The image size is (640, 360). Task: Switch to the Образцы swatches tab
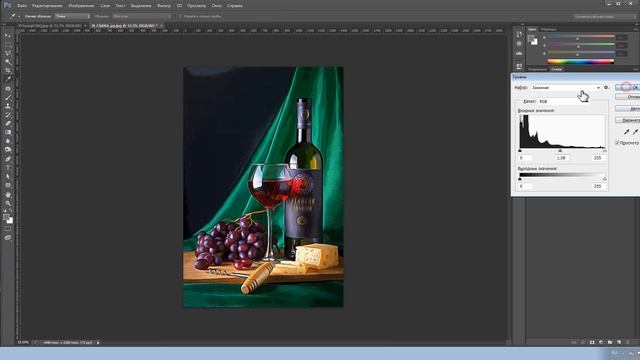(x=548, y=29)
